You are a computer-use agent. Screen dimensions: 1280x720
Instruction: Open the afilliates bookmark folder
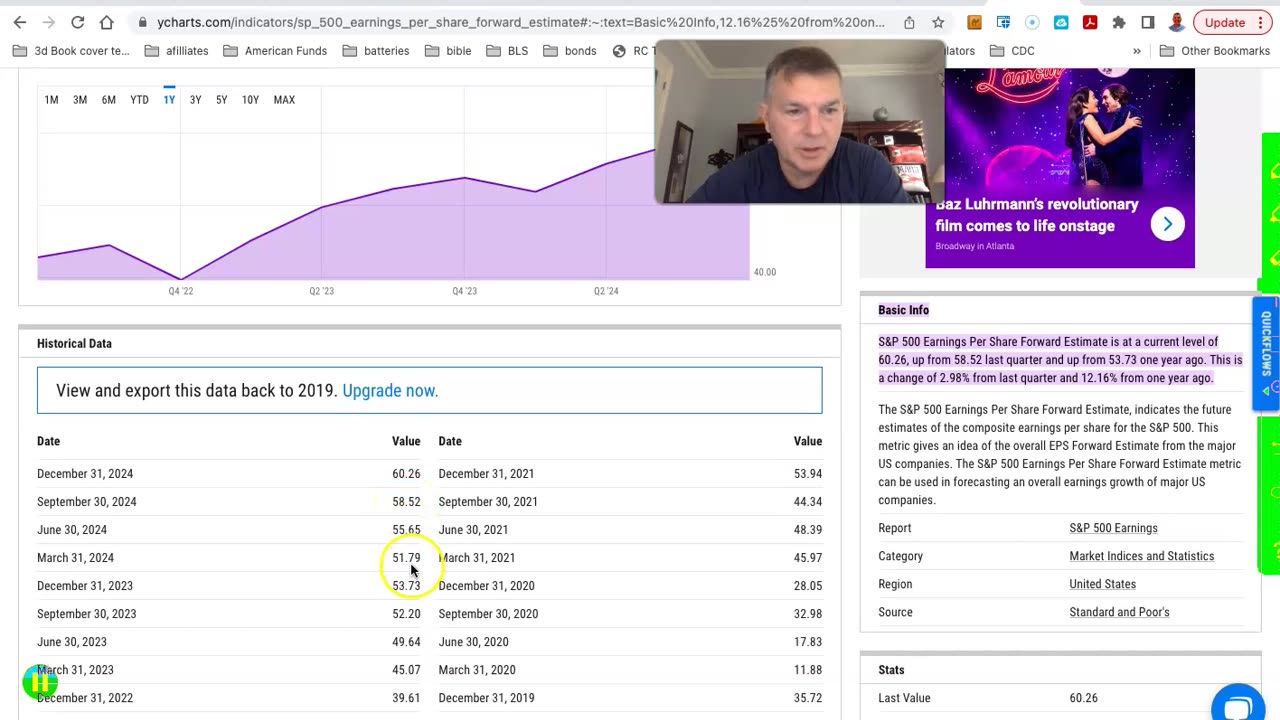[176, 51]
